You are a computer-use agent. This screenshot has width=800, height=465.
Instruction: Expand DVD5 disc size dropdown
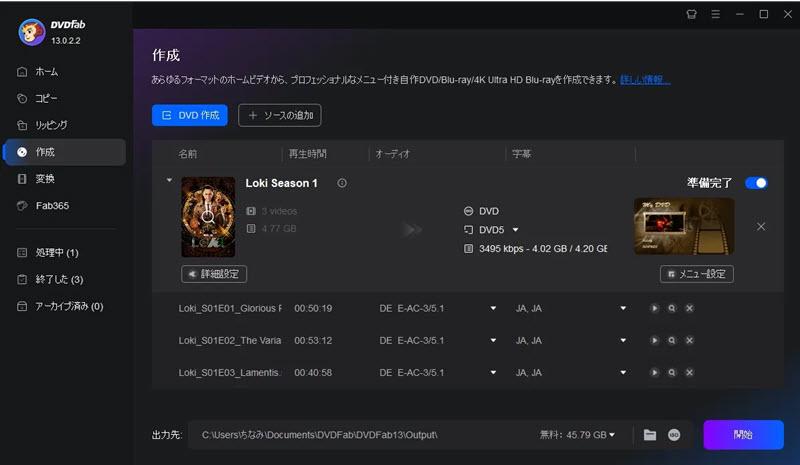[516, 230]
